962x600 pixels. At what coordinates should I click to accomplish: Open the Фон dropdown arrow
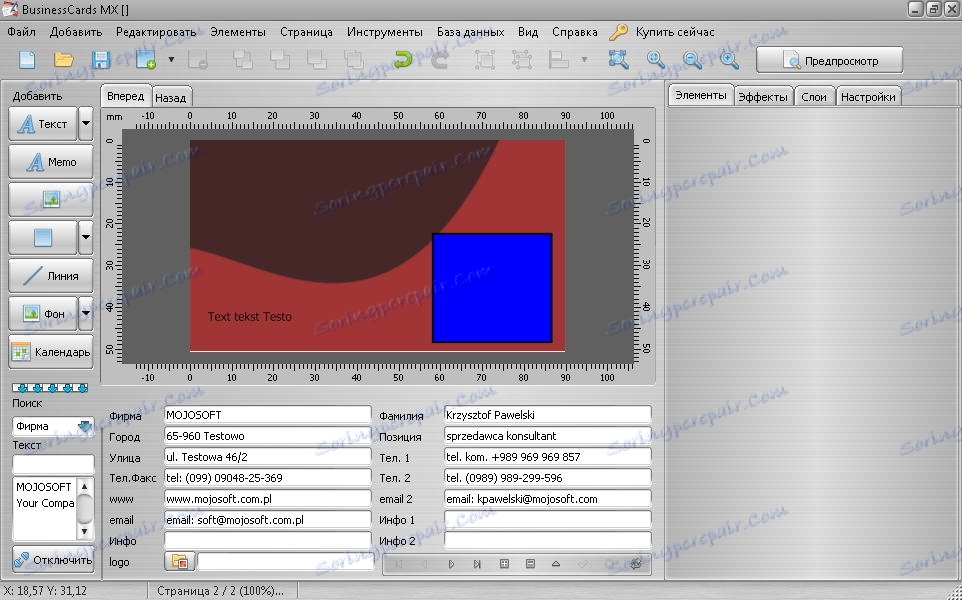(x=85, y=314)
